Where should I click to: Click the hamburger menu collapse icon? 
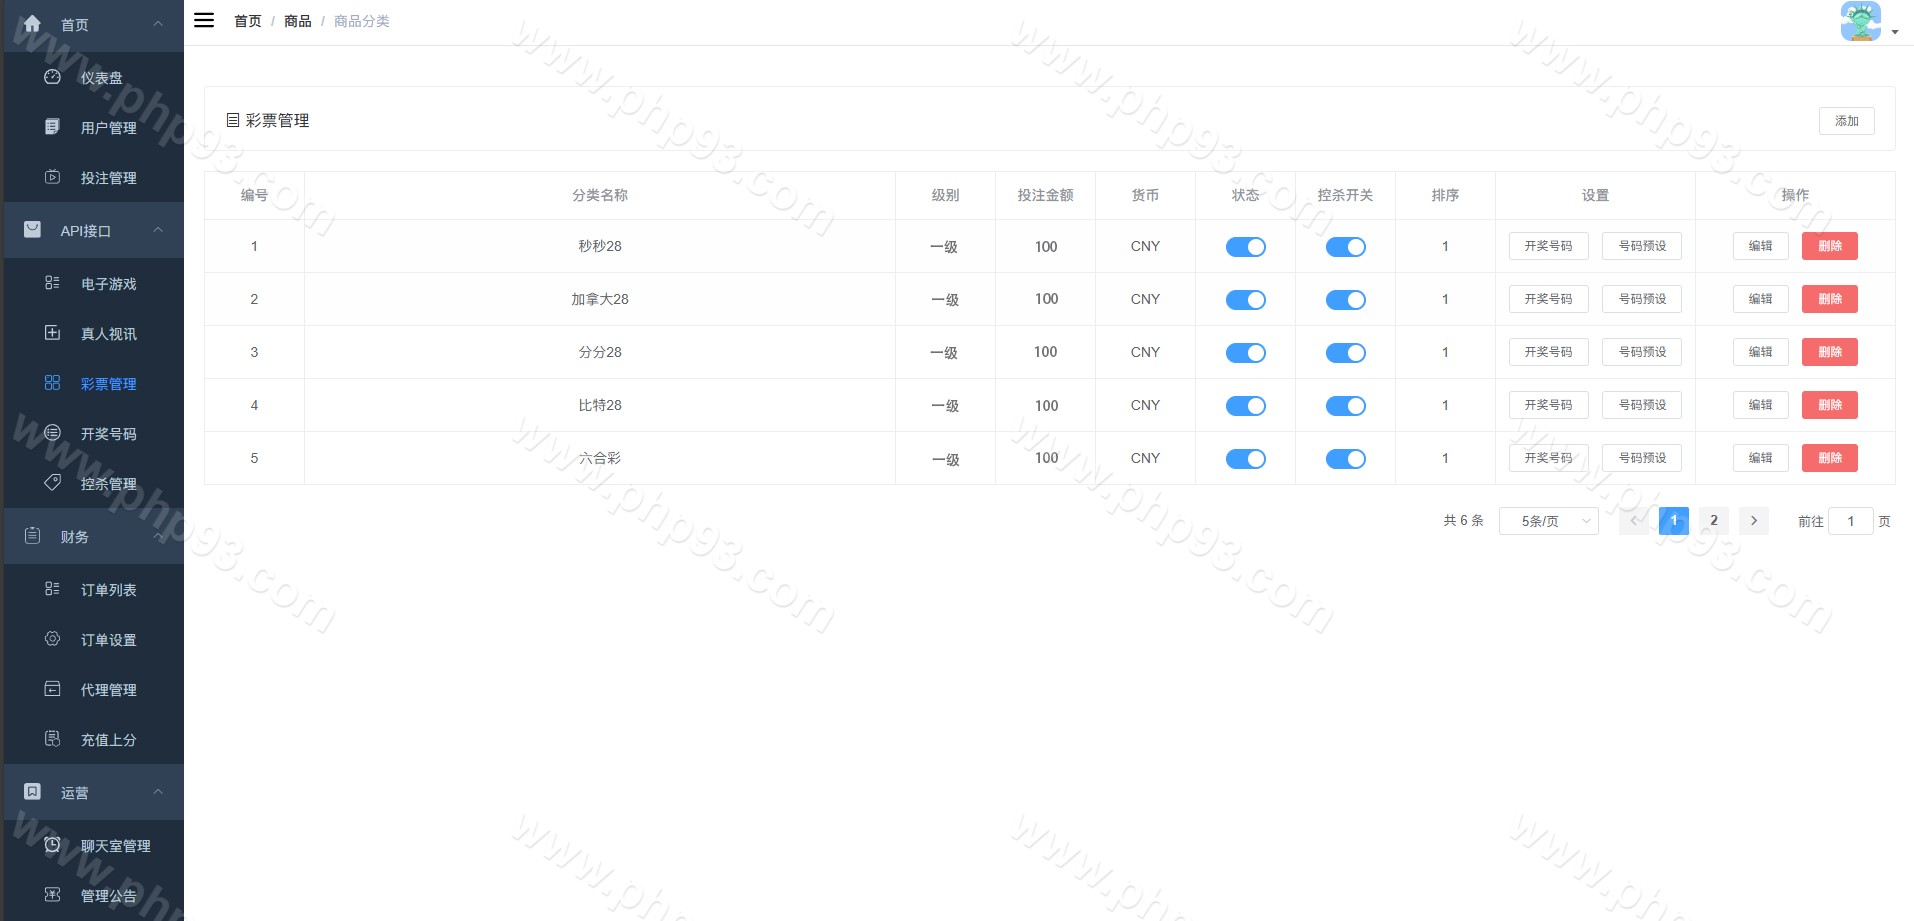point(204,20)
